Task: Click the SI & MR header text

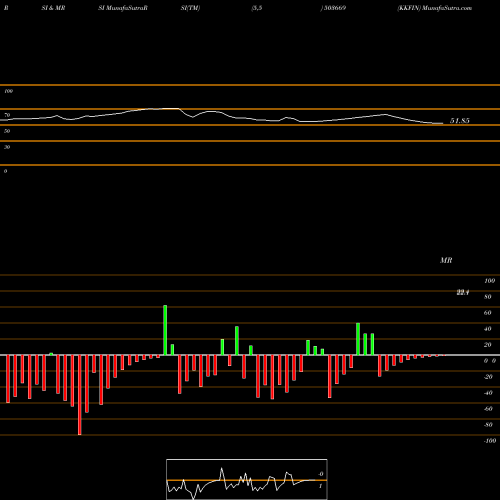Action: pyautogui.click(x=53, y=8)
